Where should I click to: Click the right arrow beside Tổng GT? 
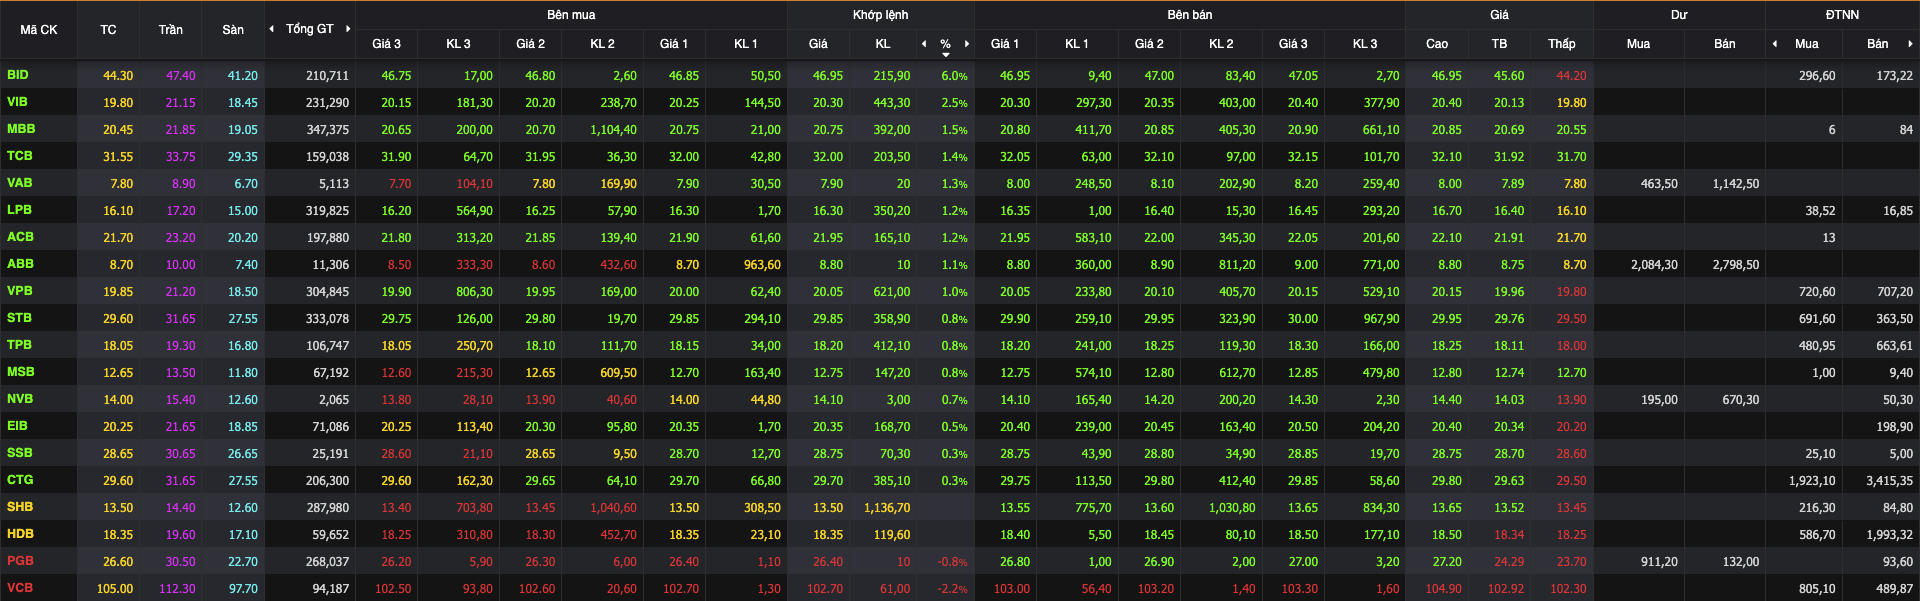tap(348, 29)
